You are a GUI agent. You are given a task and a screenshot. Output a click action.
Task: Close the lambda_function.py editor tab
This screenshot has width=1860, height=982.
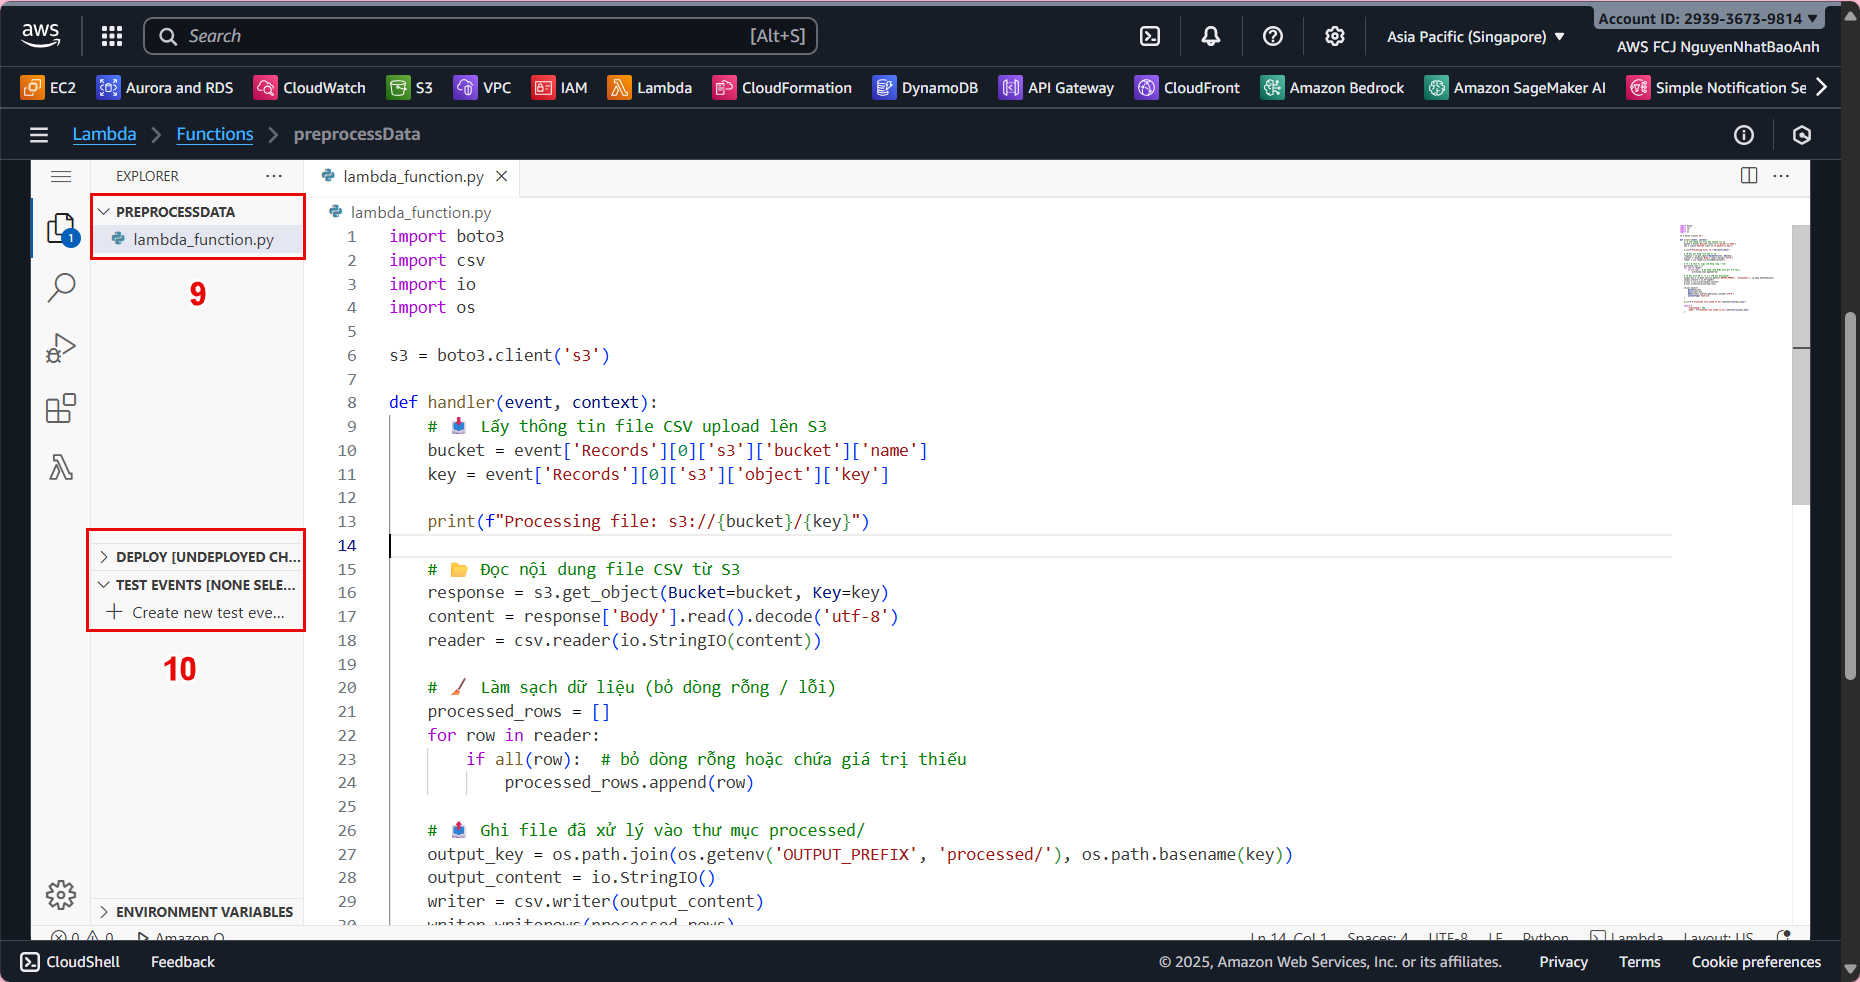click(502, 176)
